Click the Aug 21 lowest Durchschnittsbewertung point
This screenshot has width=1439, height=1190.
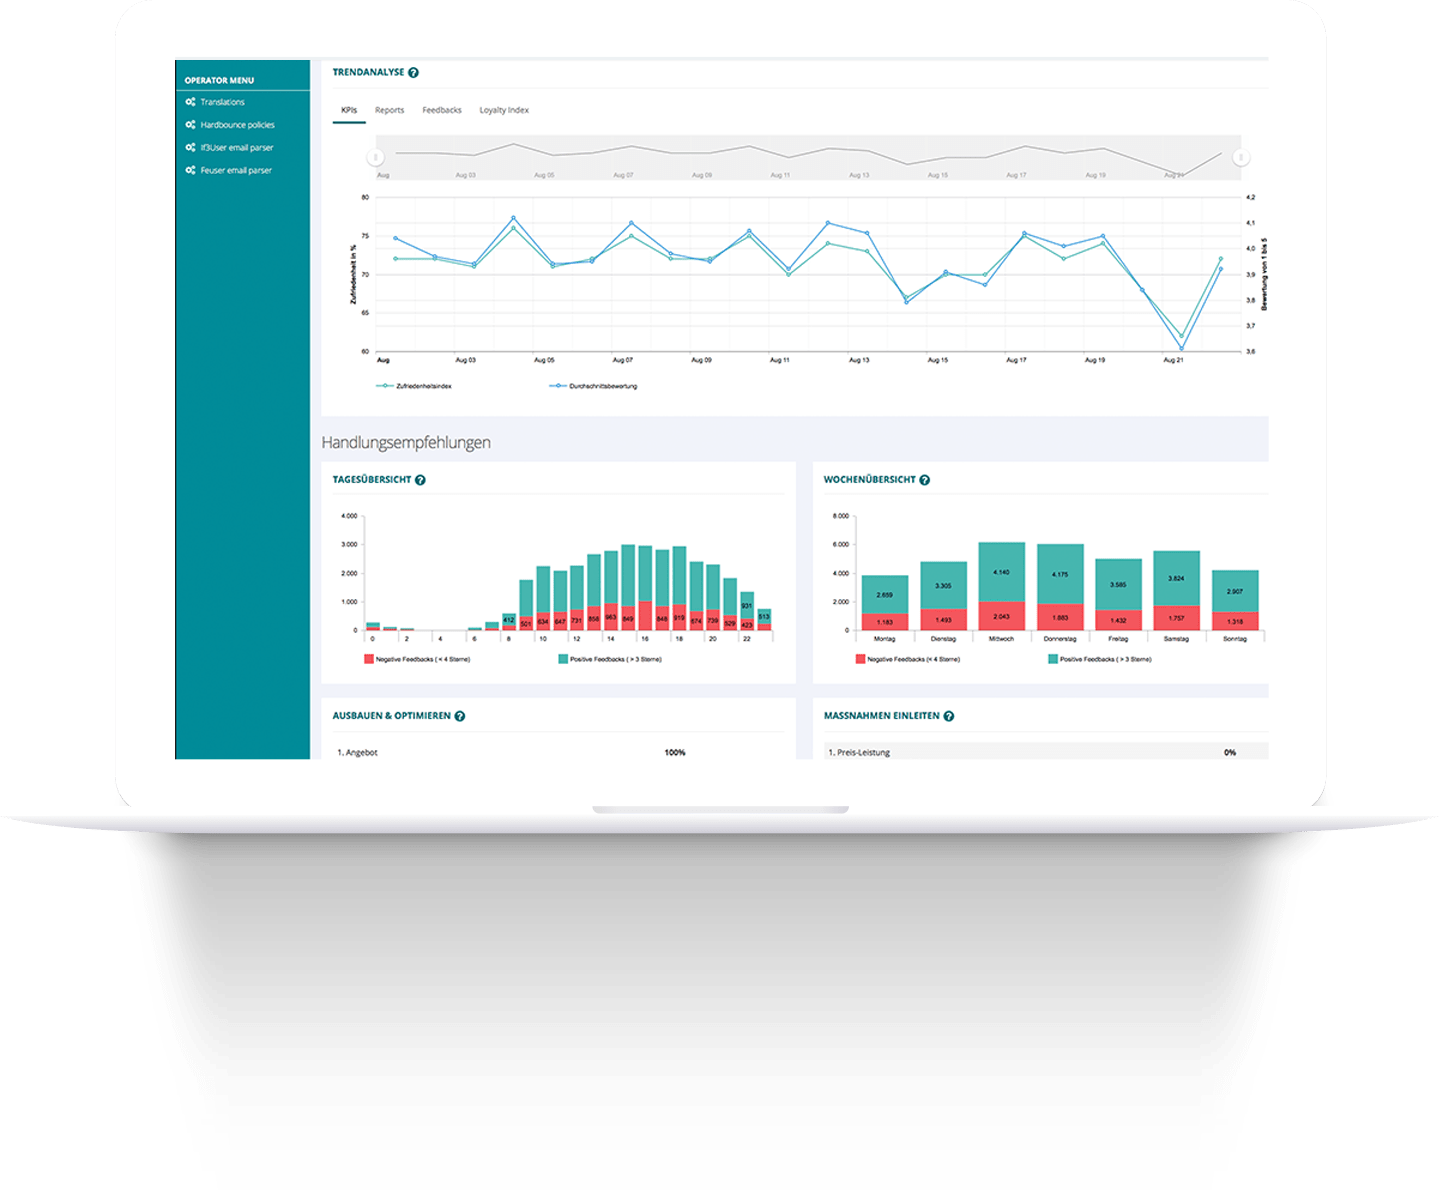click(x=1181, y=348)
